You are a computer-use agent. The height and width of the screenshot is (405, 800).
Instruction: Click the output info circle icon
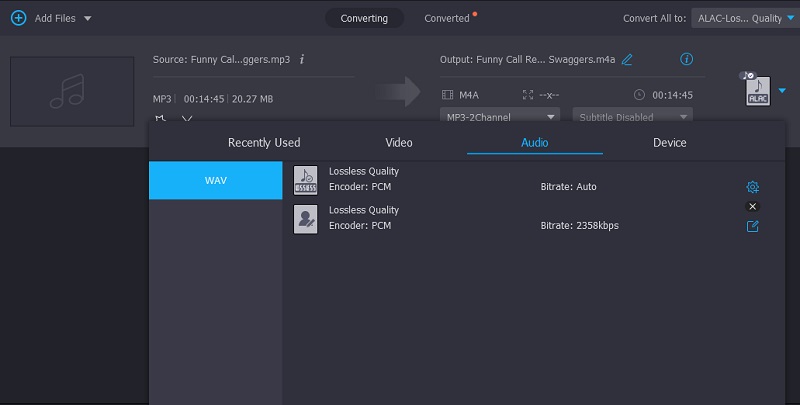tap(687, 59)
